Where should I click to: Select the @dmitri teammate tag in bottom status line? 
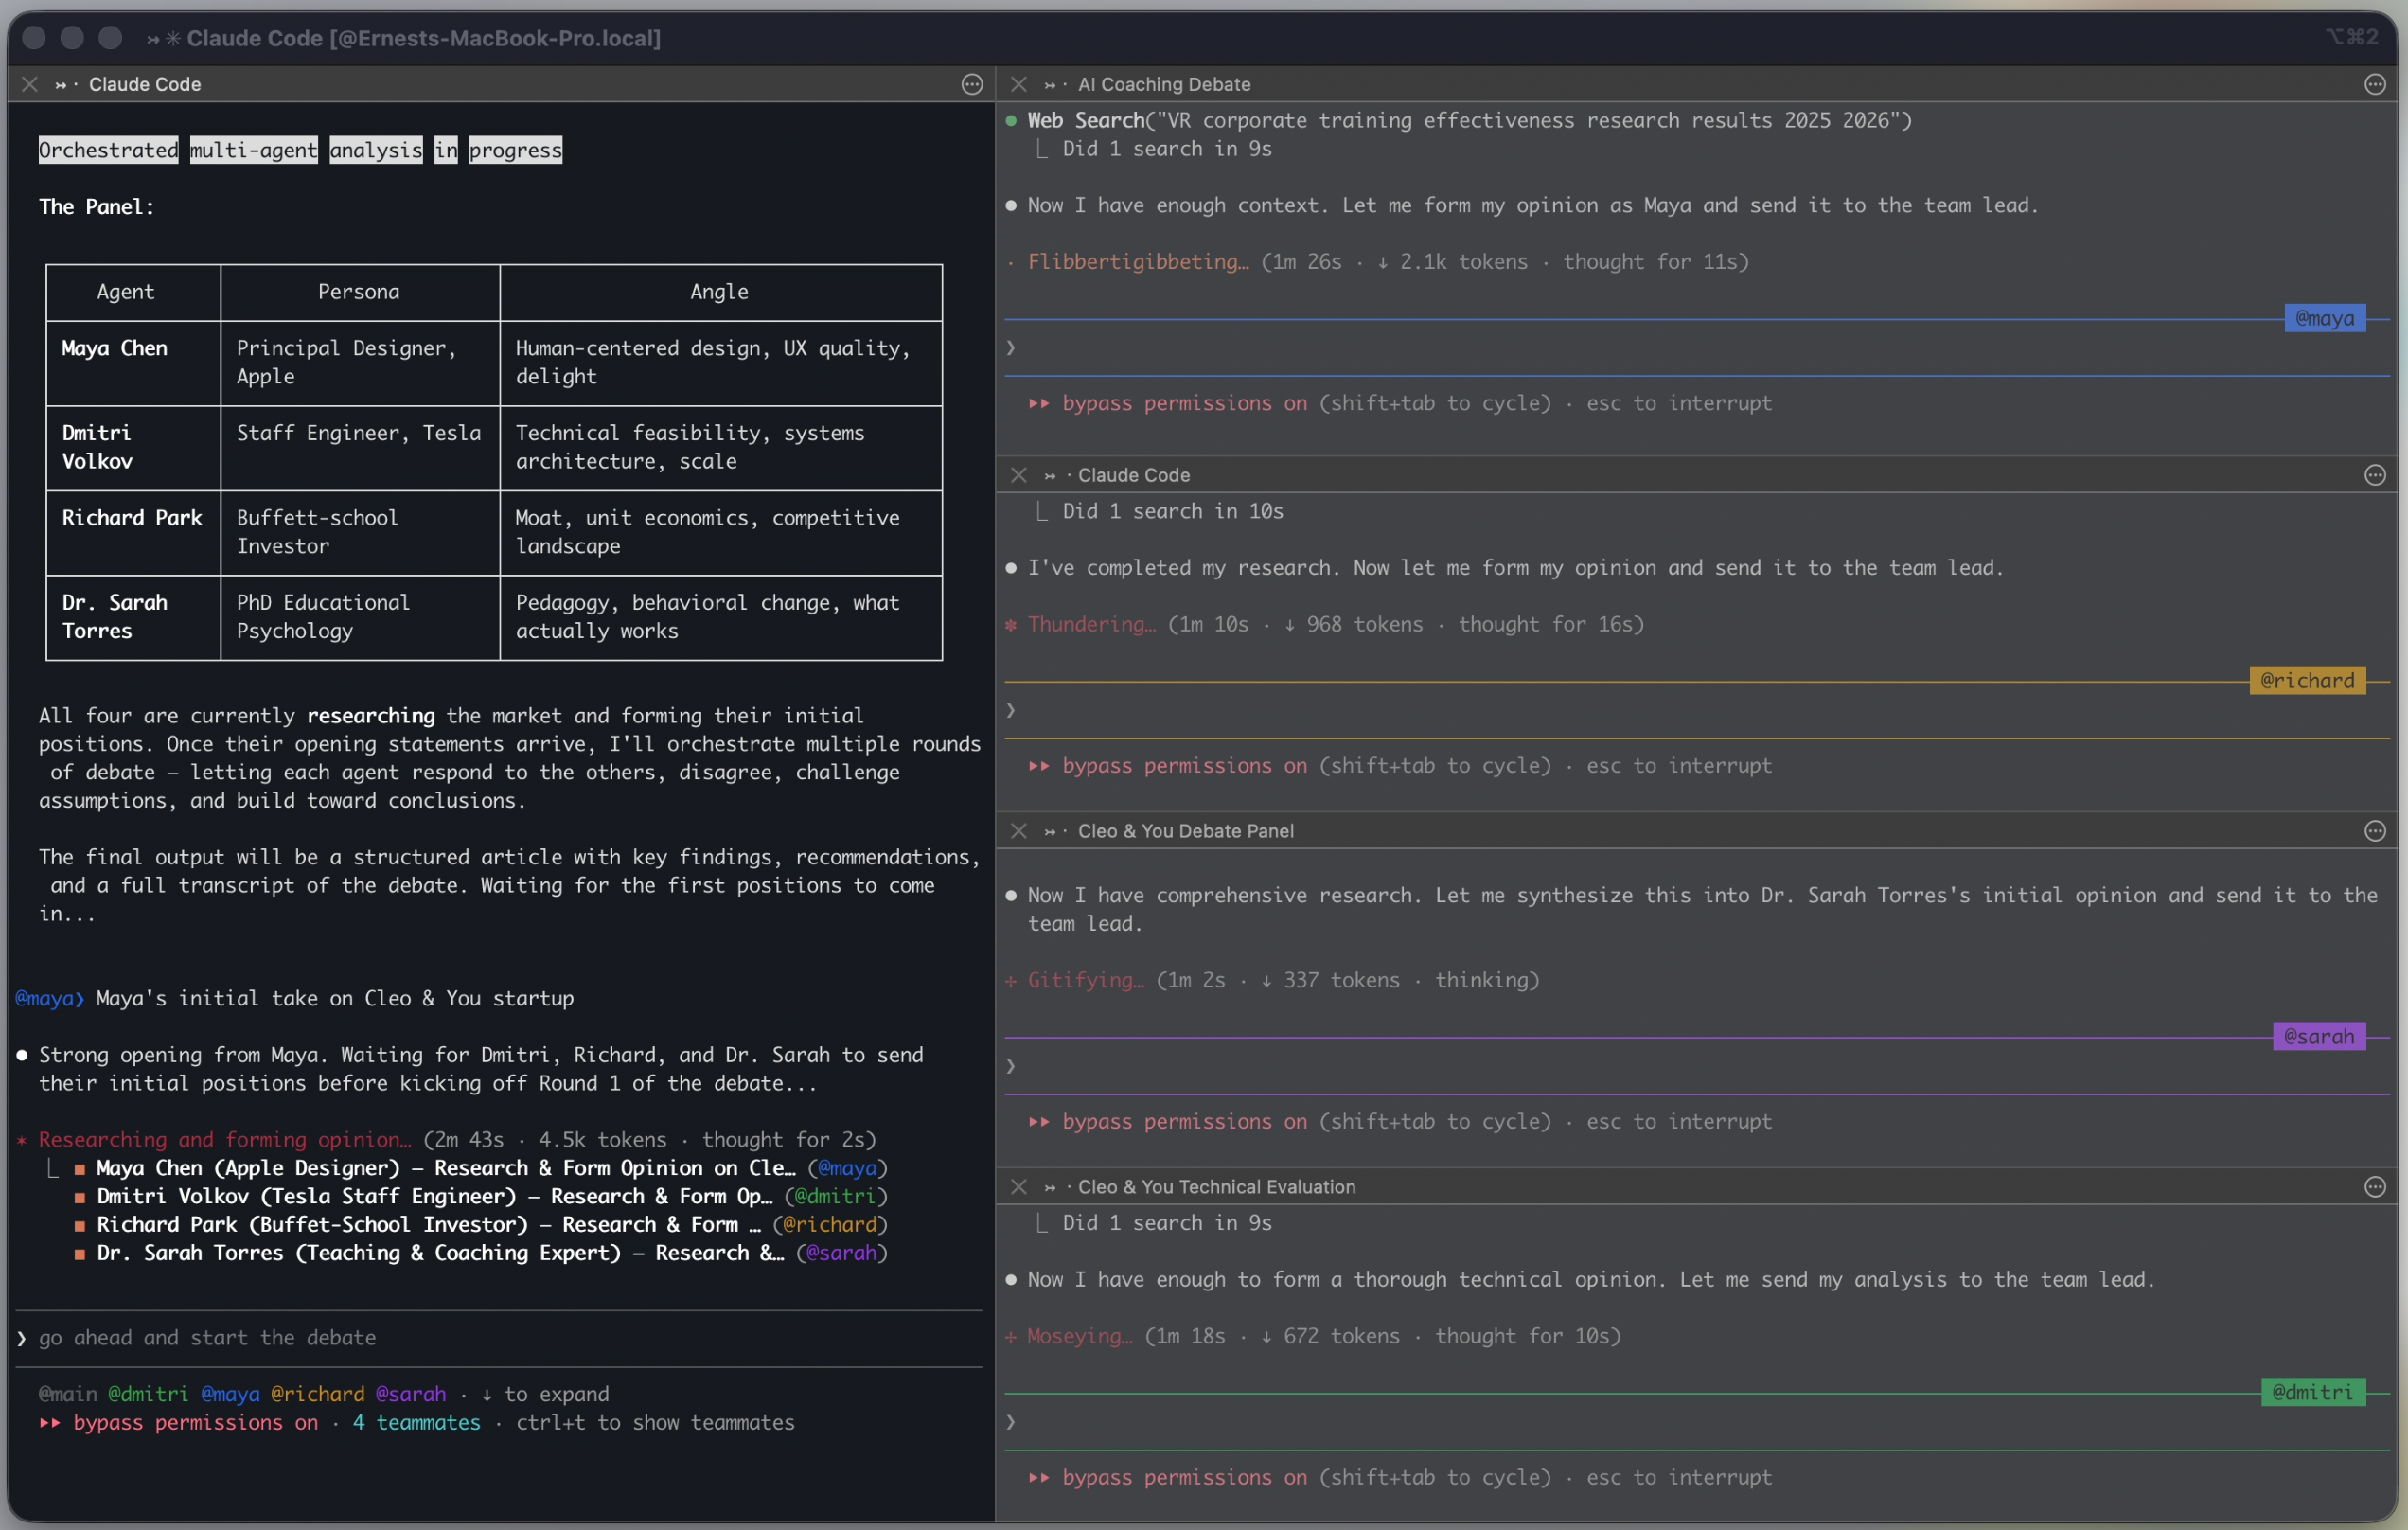148,1394
